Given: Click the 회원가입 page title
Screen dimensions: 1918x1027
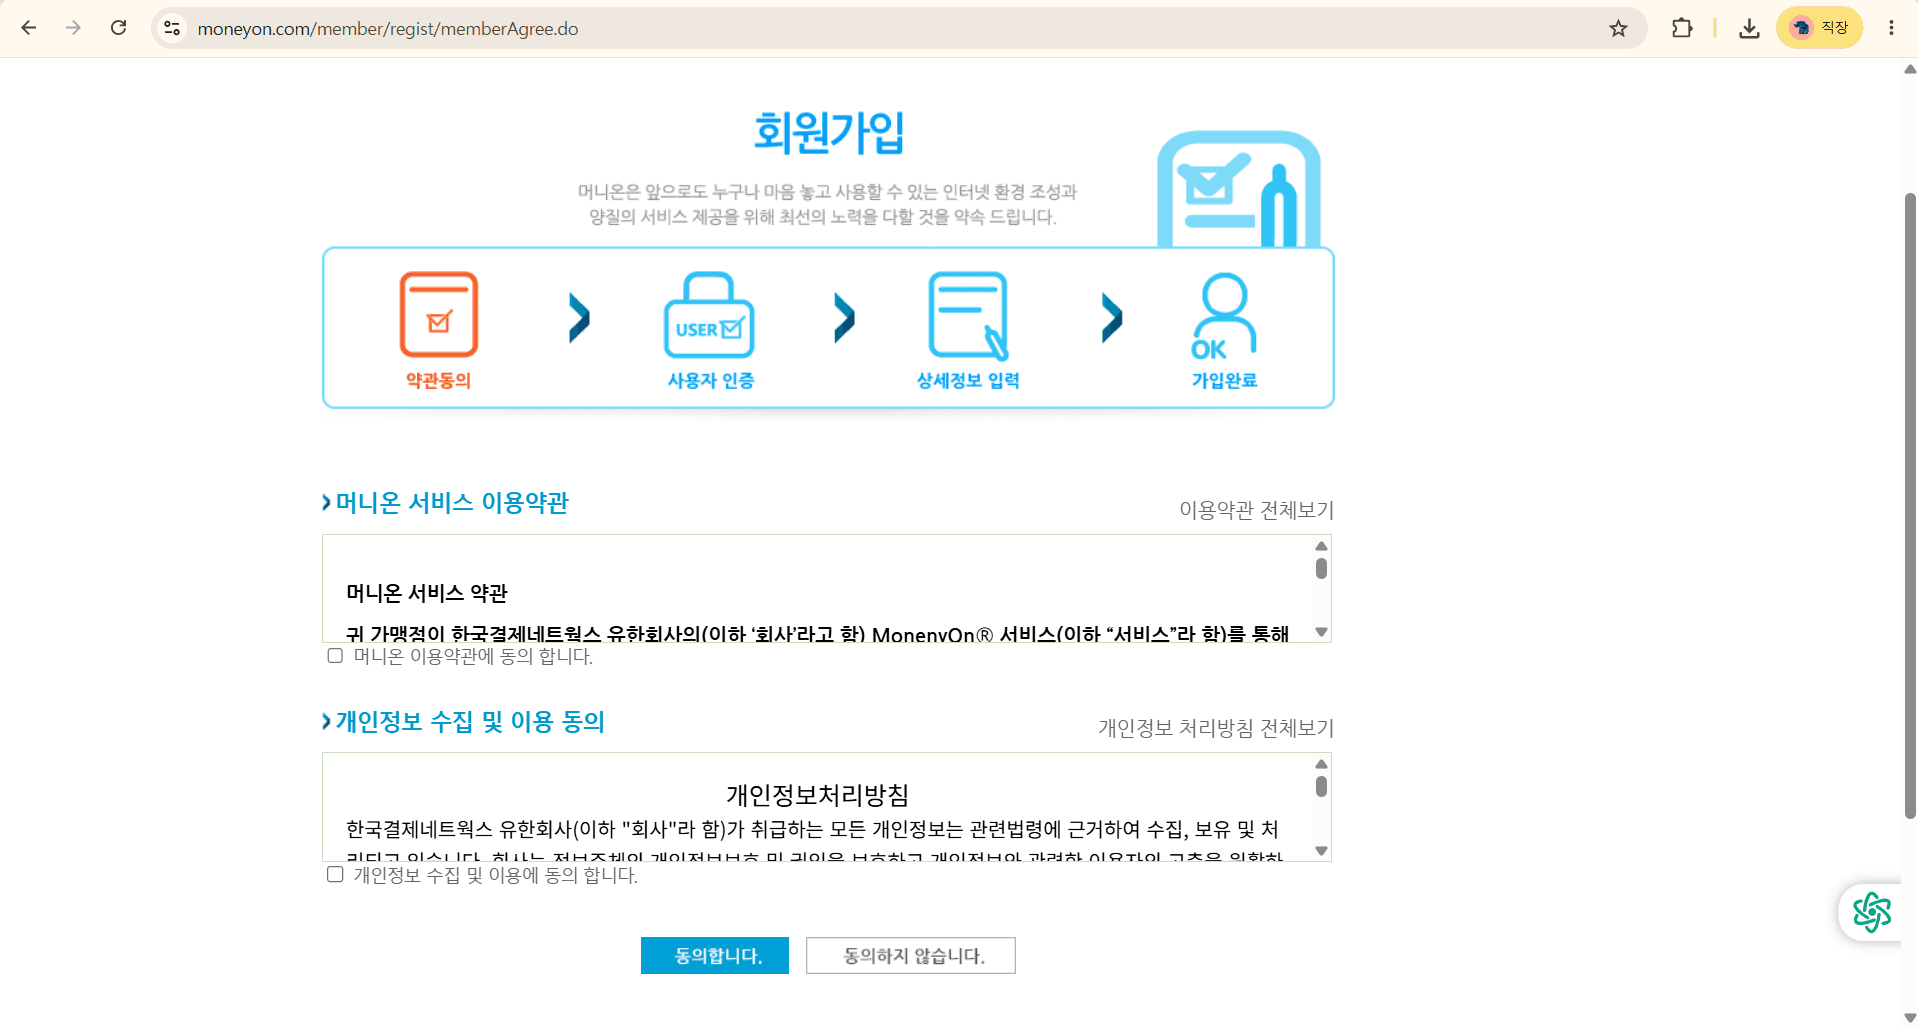Looking at the screenshot, I should pos(829,132).
